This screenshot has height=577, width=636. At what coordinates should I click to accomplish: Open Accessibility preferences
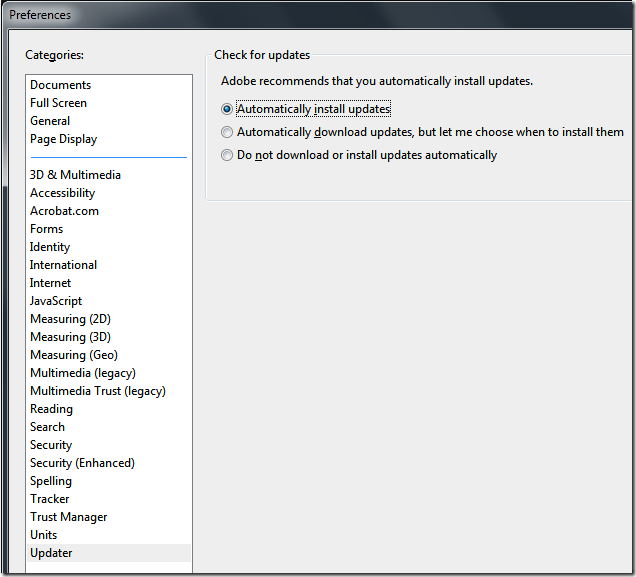click(x=62, y=193)
